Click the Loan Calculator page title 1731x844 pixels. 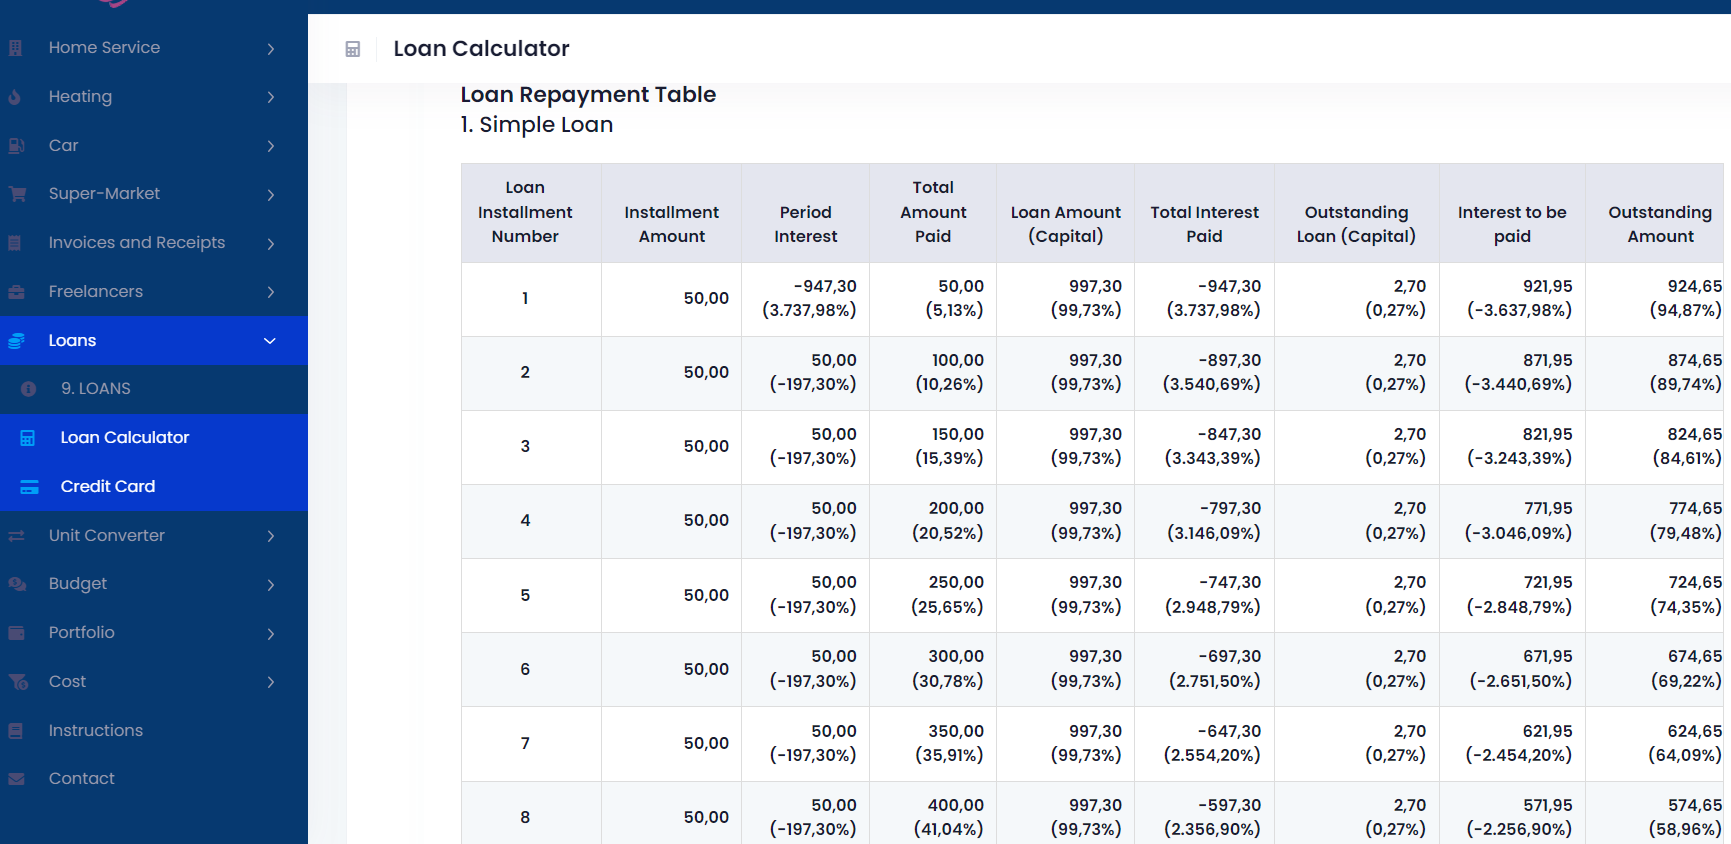point(481,49)
